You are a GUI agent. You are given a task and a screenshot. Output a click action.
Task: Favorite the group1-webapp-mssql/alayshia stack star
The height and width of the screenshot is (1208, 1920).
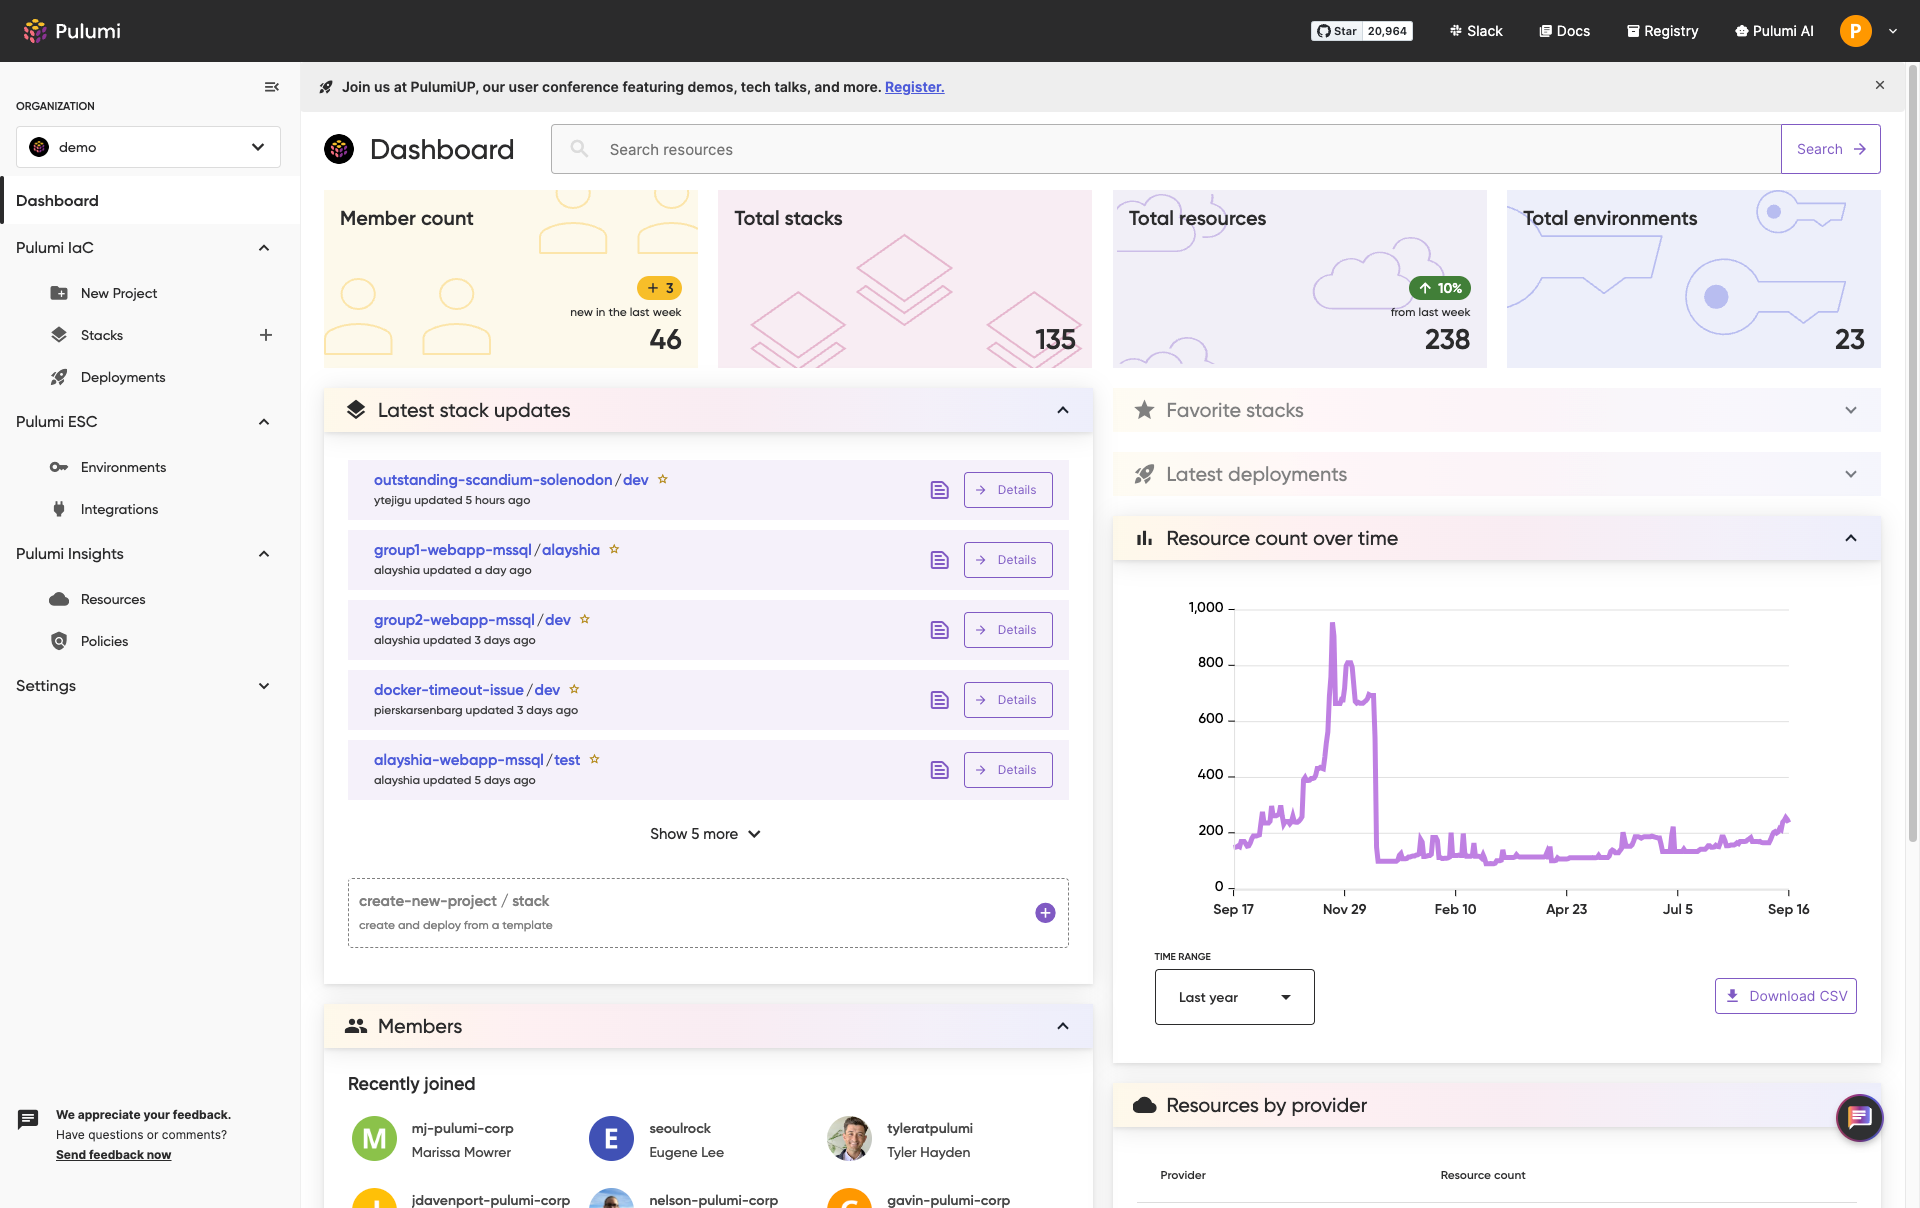coord(614,549)
